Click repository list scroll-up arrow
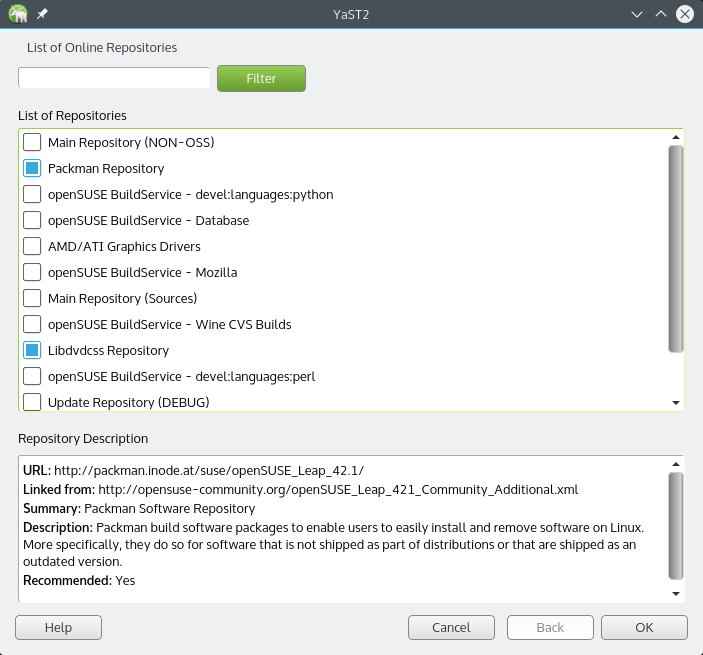Image resolution: width=703 pixels, height=655 pixels. tap(676, 137)
